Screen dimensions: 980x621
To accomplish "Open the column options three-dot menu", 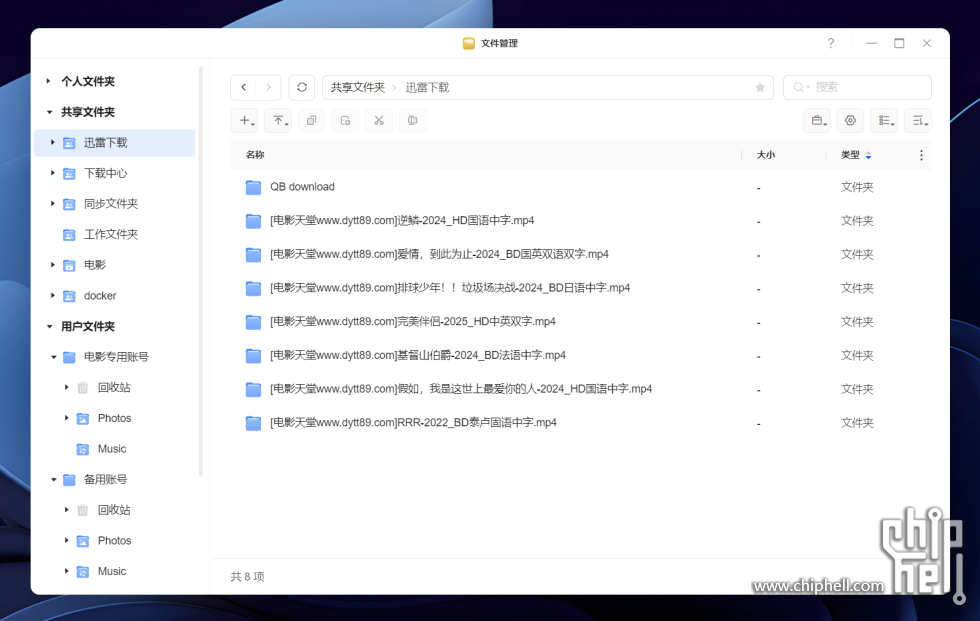I will (x=921, y=155).
